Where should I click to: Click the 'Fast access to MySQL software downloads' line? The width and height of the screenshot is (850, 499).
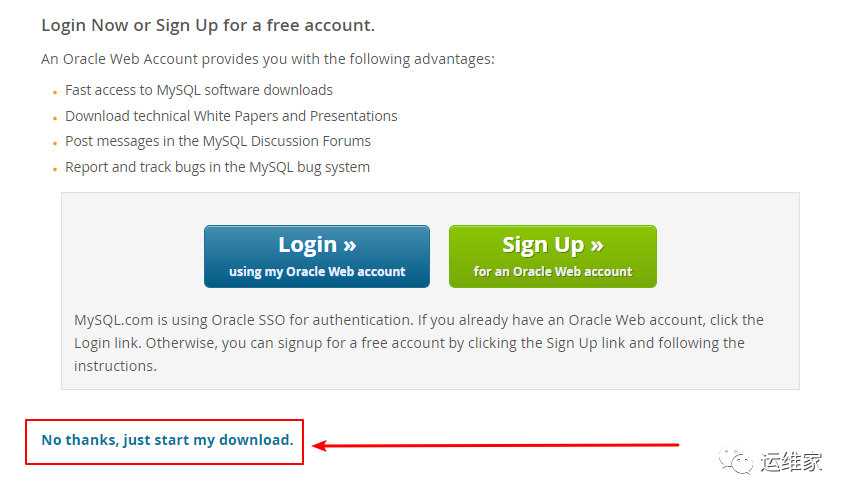click(199, 90)
